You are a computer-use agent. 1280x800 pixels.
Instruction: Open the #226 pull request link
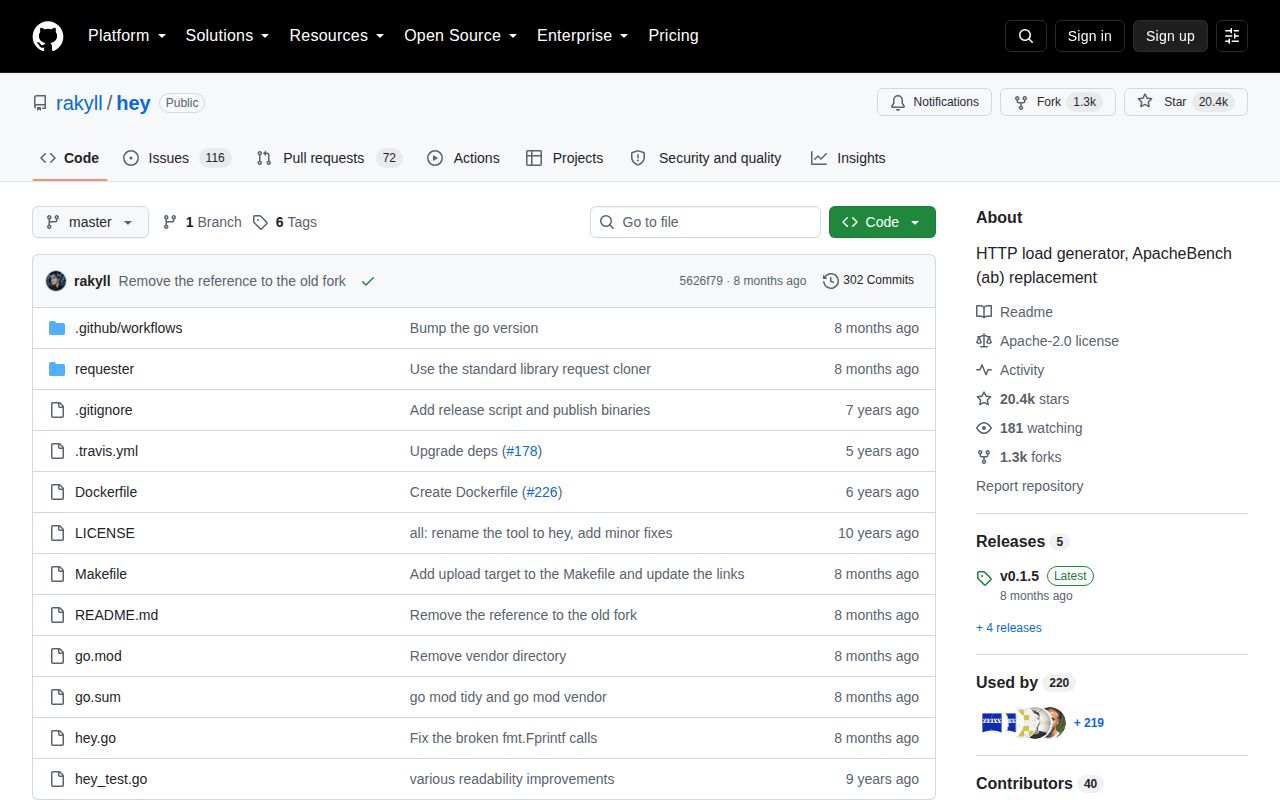(542, 492)
